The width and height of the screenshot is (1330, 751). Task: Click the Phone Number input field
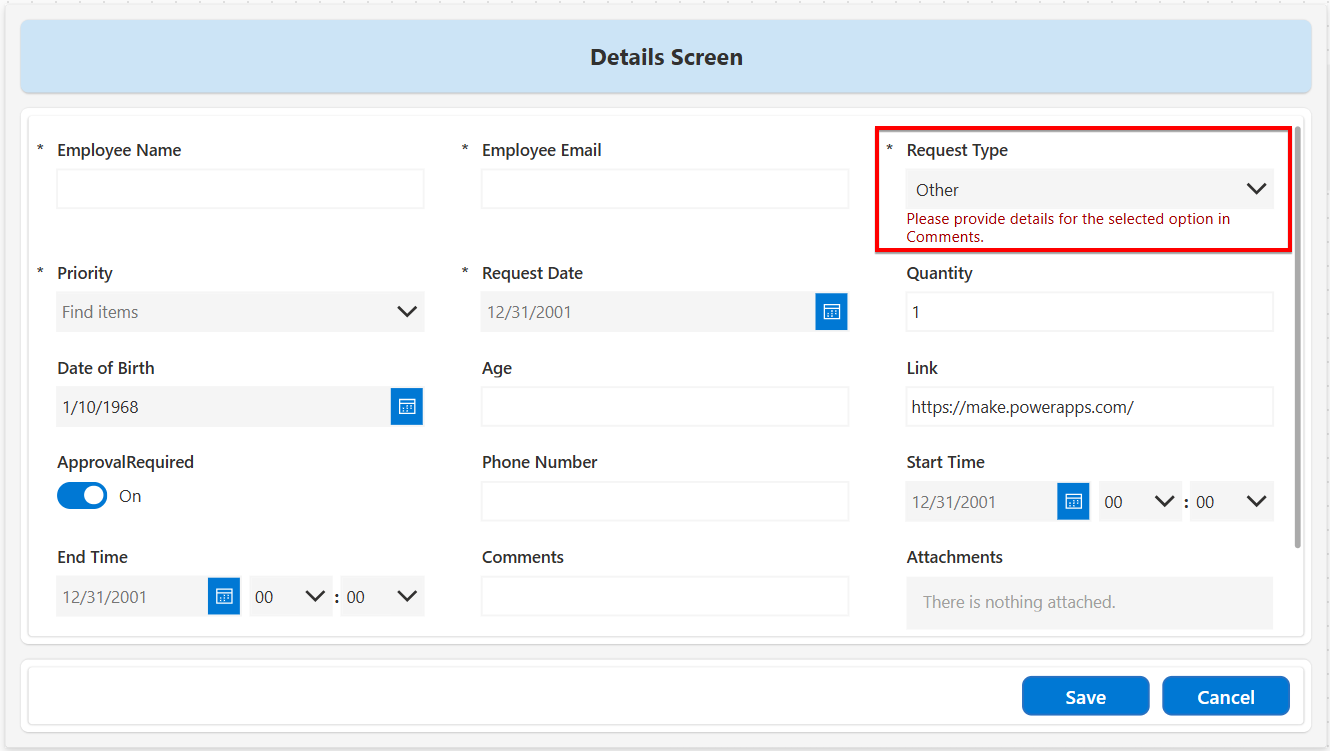[x=665, y=502]
